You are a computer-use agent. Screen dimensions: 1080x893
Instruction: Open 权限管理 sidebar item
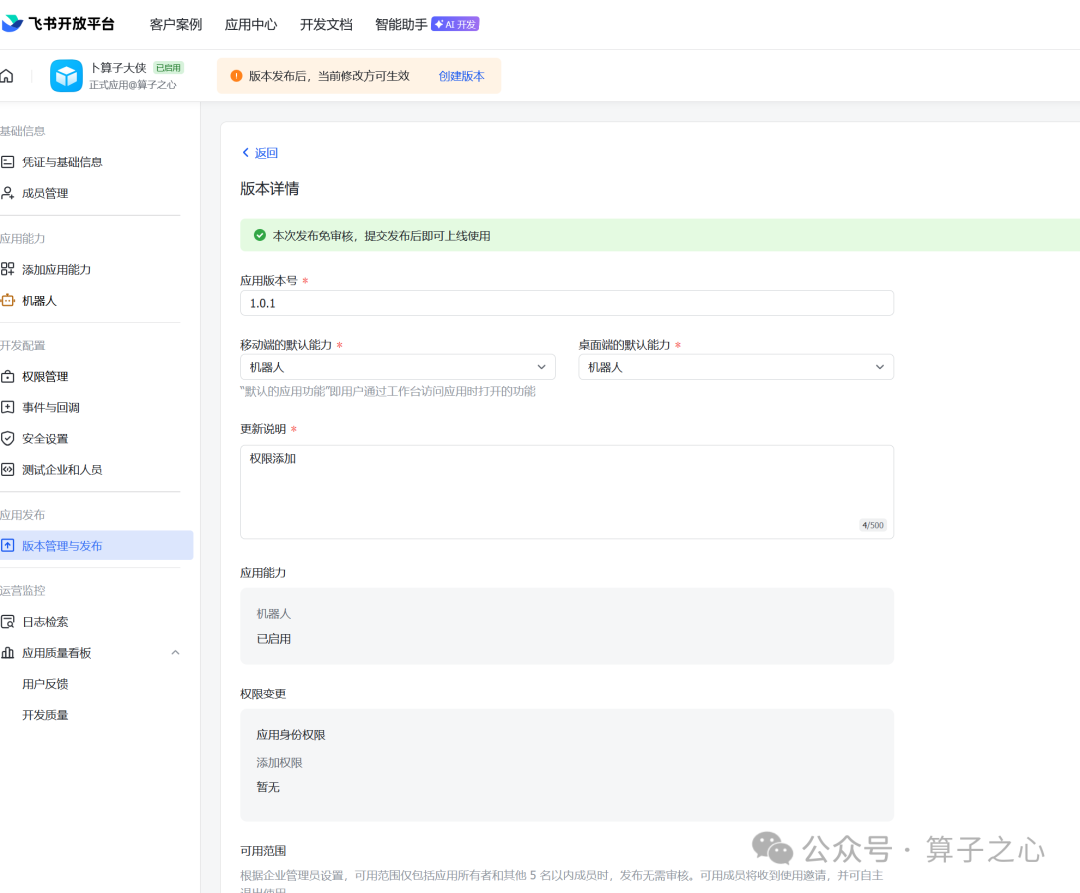[45, 377]
